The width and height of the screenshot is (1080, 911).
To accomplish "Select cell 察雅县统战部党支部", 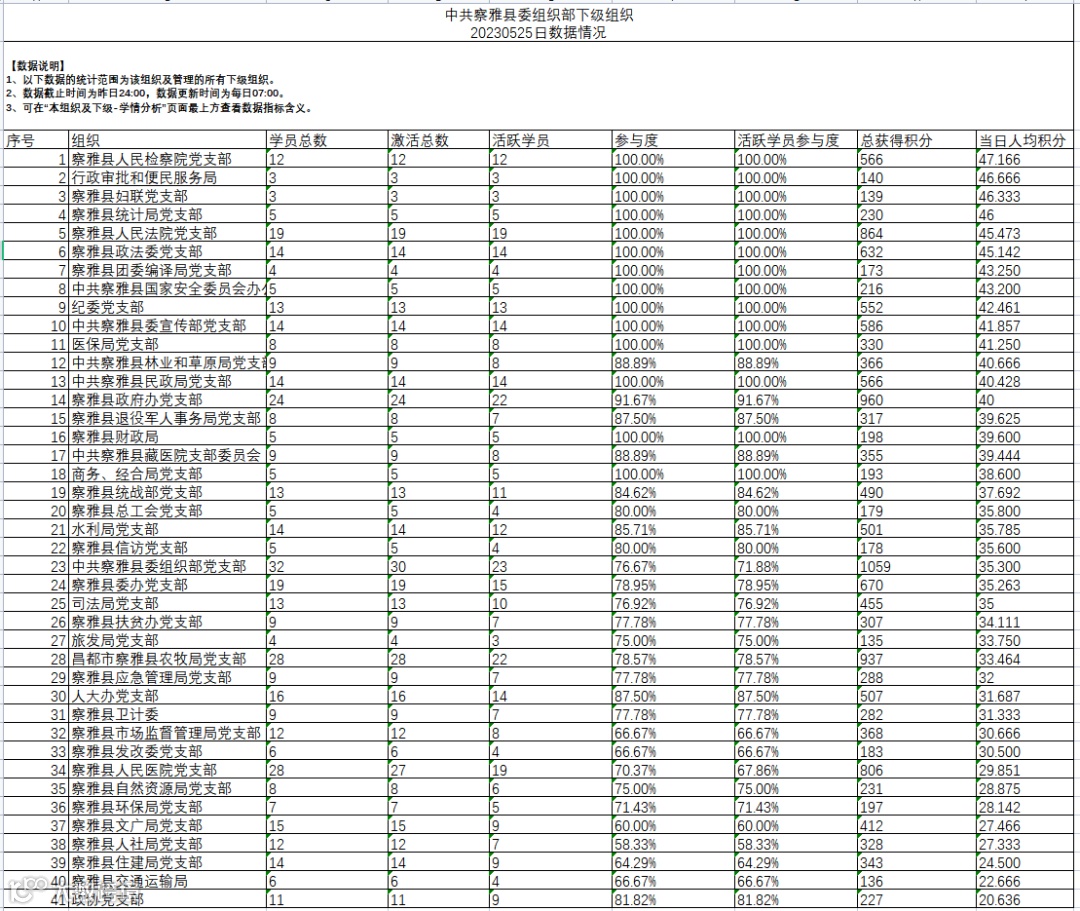I will 167,492.
